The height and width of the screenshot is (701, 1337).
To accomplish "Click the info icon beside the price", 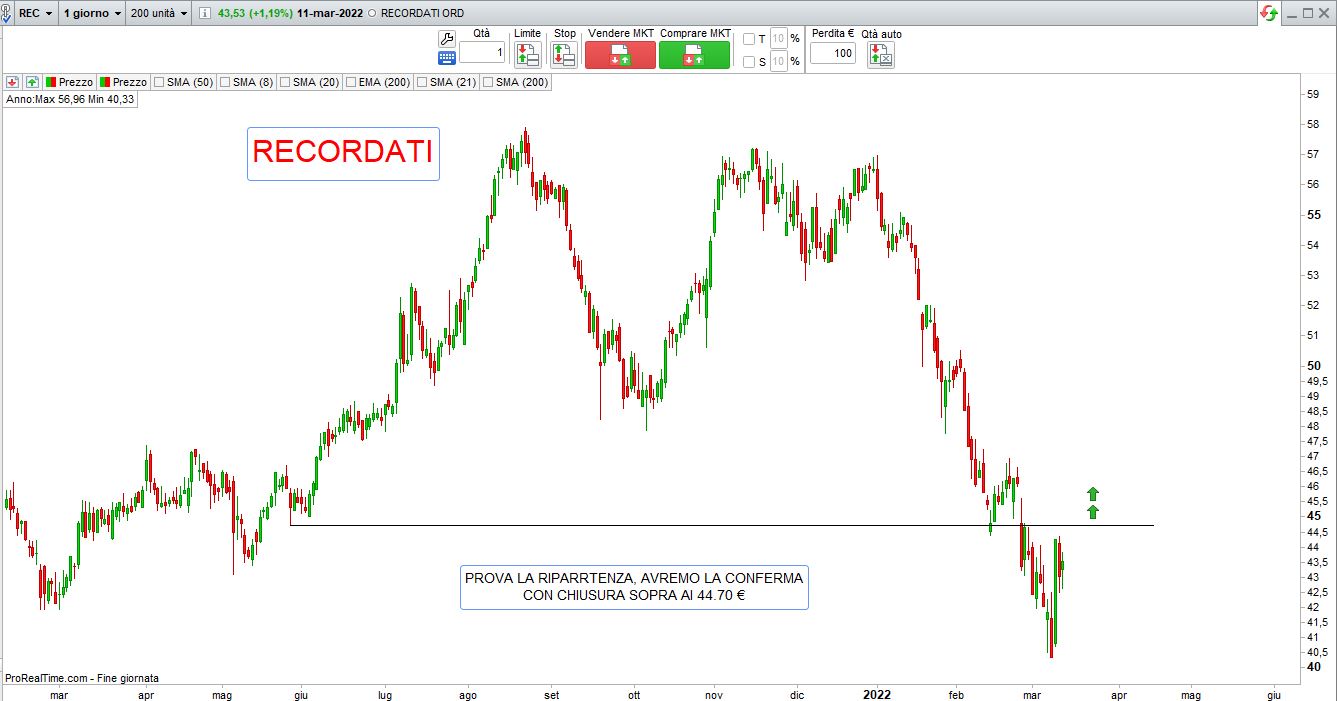I will tap(205, 14).
